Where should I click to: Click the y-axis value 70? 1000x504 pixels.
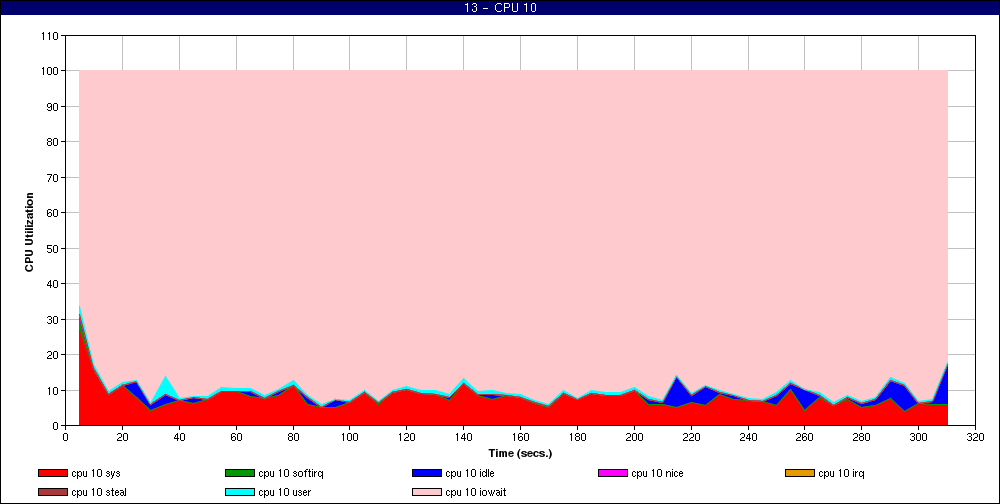pyautogui.click(x=54, y=178)
